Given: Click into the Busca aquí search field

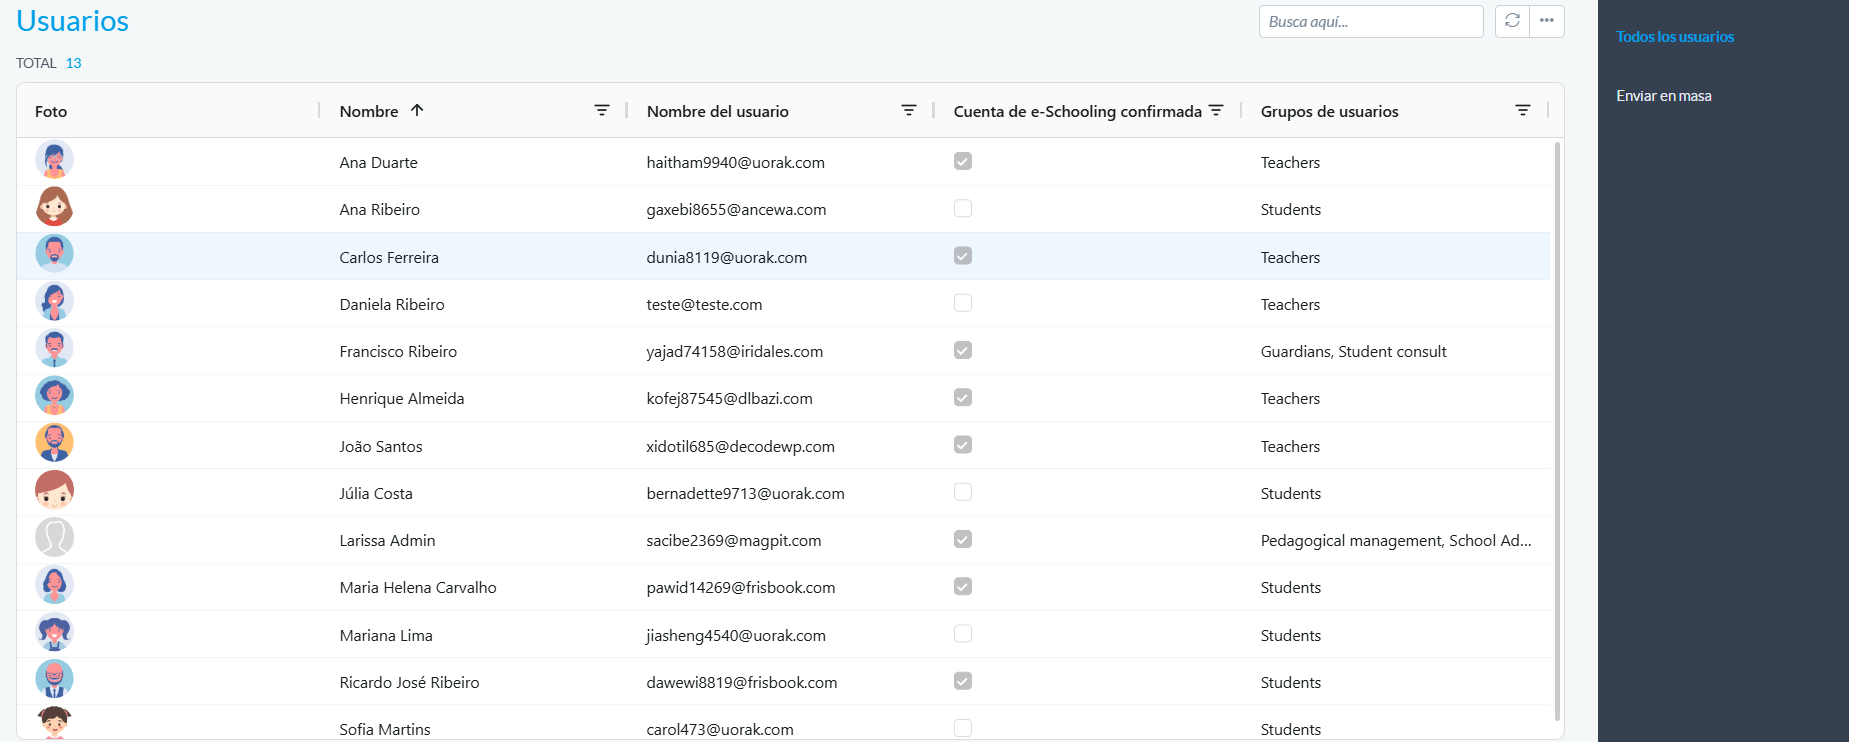Looking at the screenshot, I should [1370, 22].
